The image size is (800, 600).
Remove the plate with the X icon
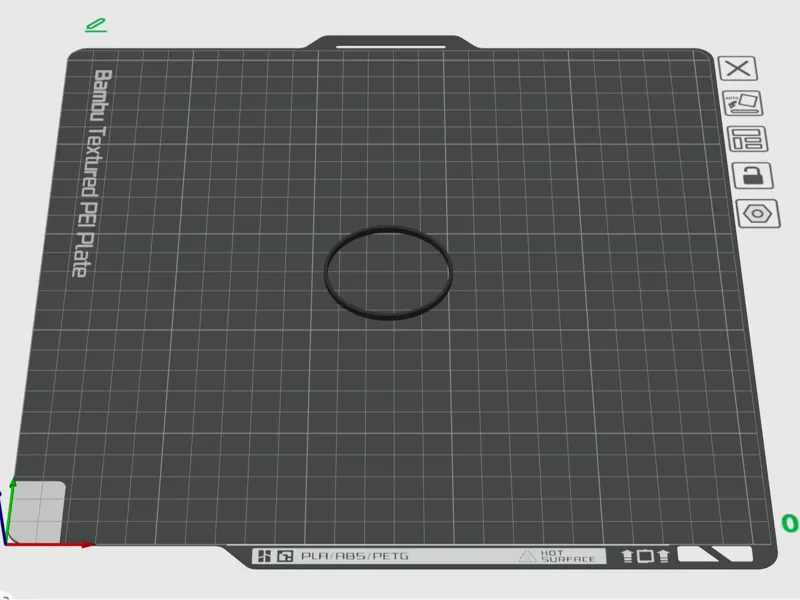[x=738, y=68]
